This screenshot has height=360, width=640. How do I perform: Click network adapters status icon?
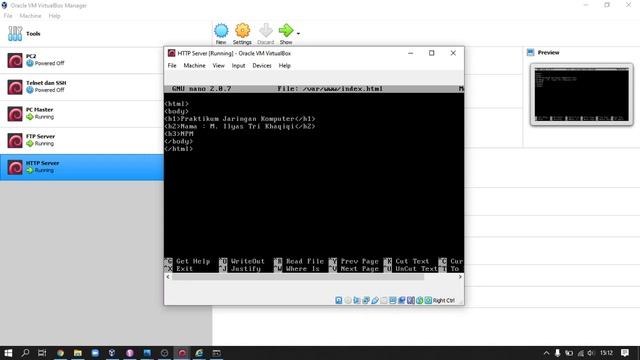(366, 300)
